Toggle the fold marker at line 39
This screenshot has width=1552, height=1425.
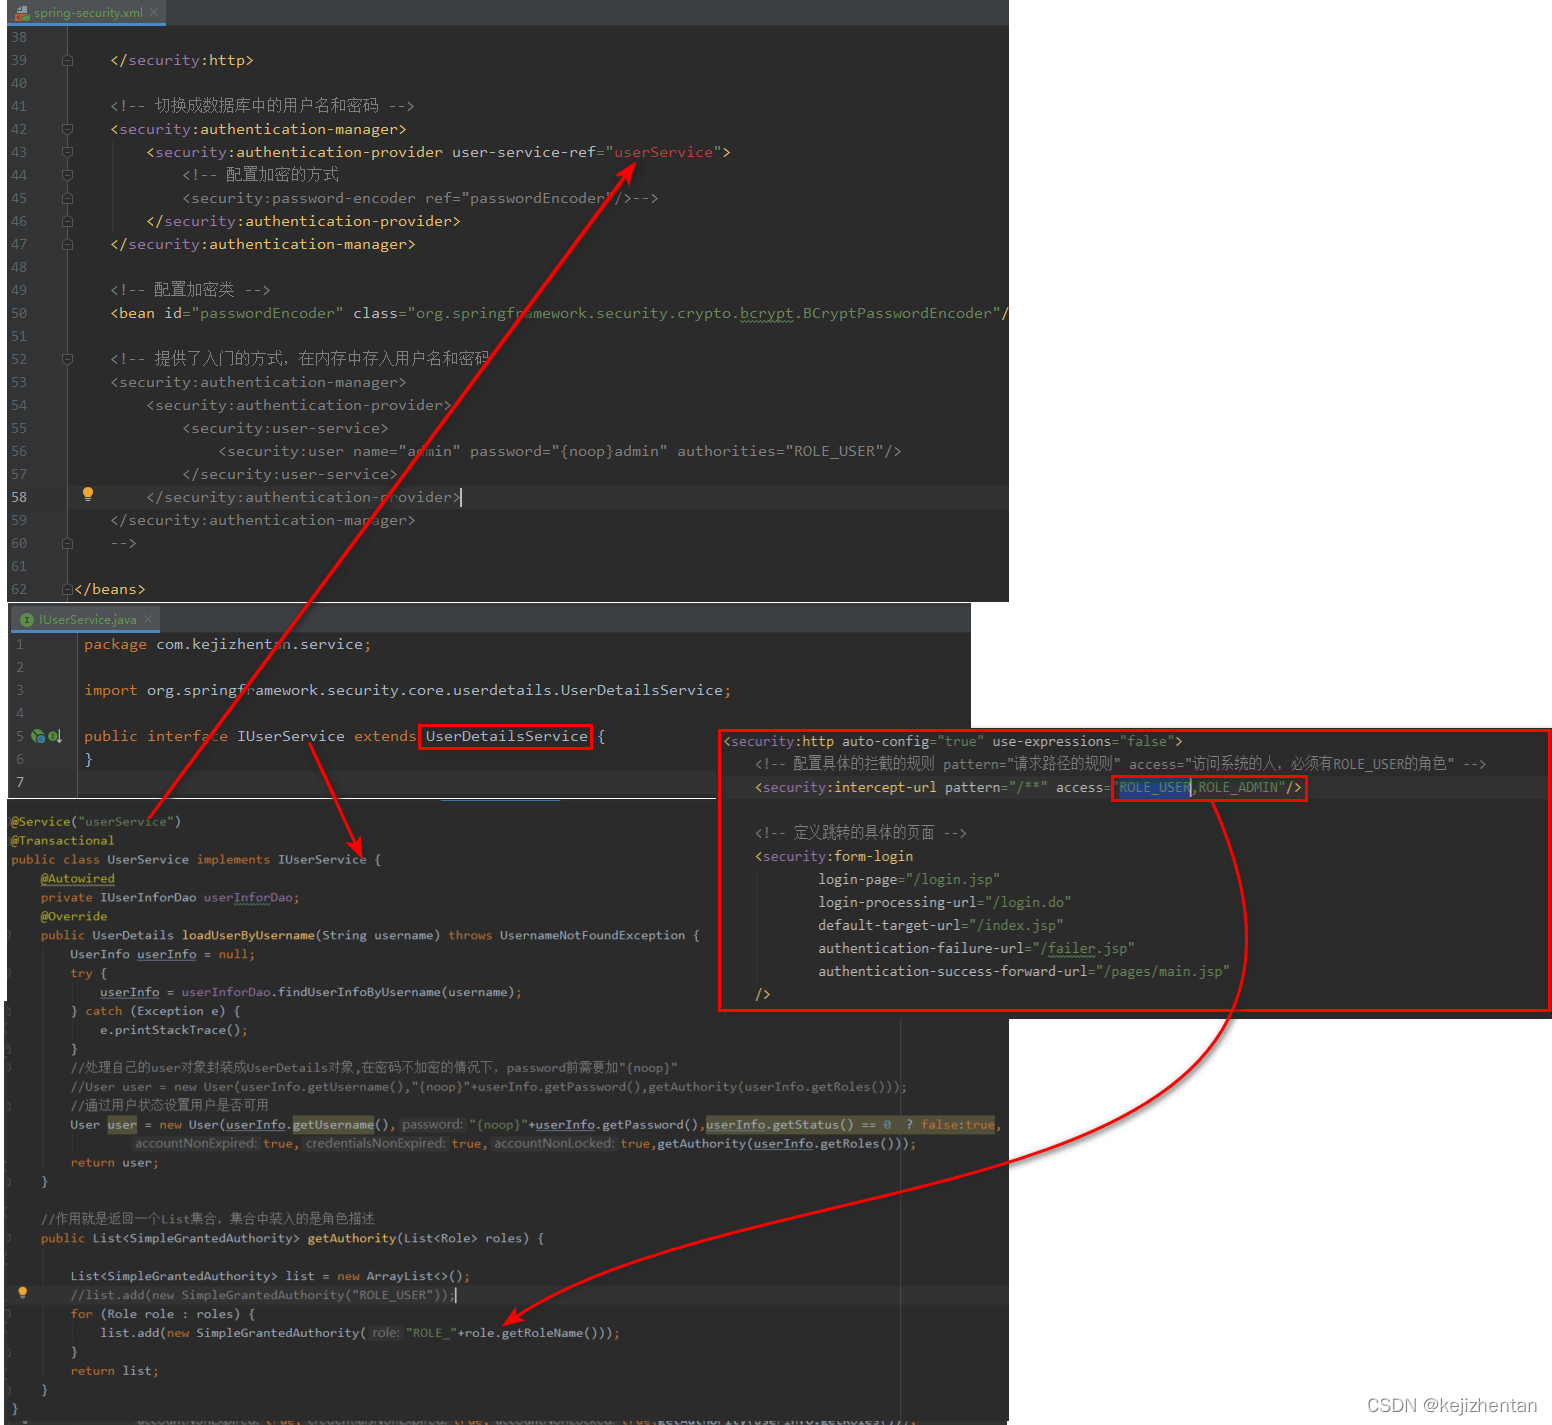67,60
